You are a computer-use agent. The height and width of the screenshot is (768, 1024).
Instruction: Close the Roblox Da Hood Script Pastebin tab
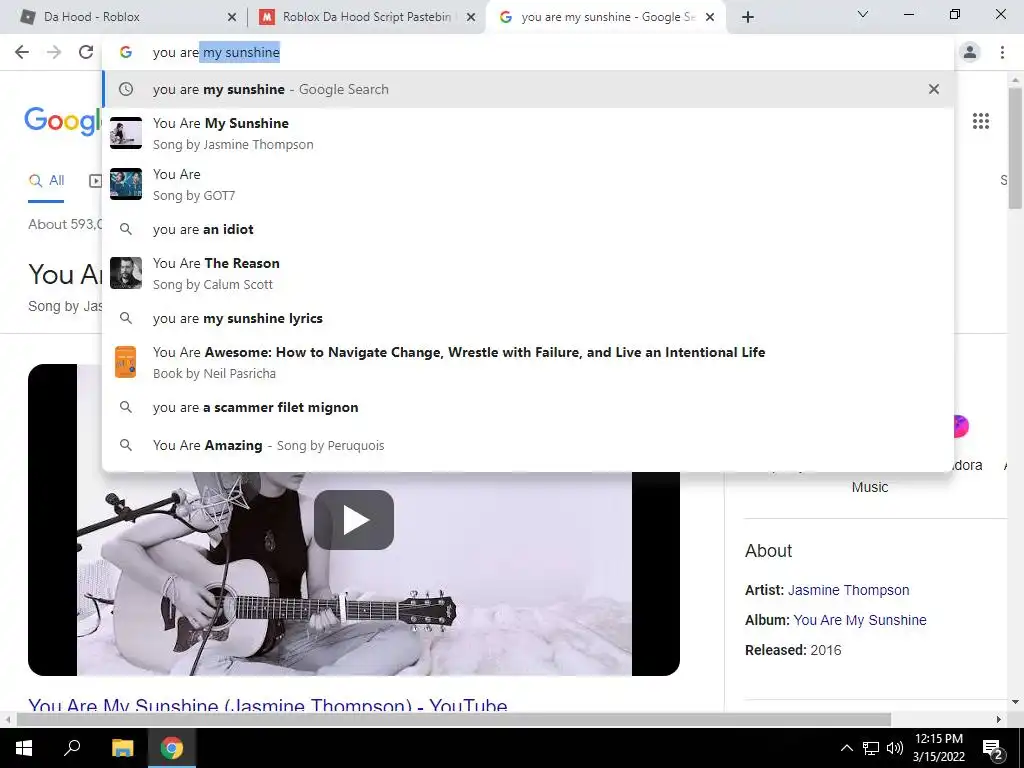pos(471,18)
